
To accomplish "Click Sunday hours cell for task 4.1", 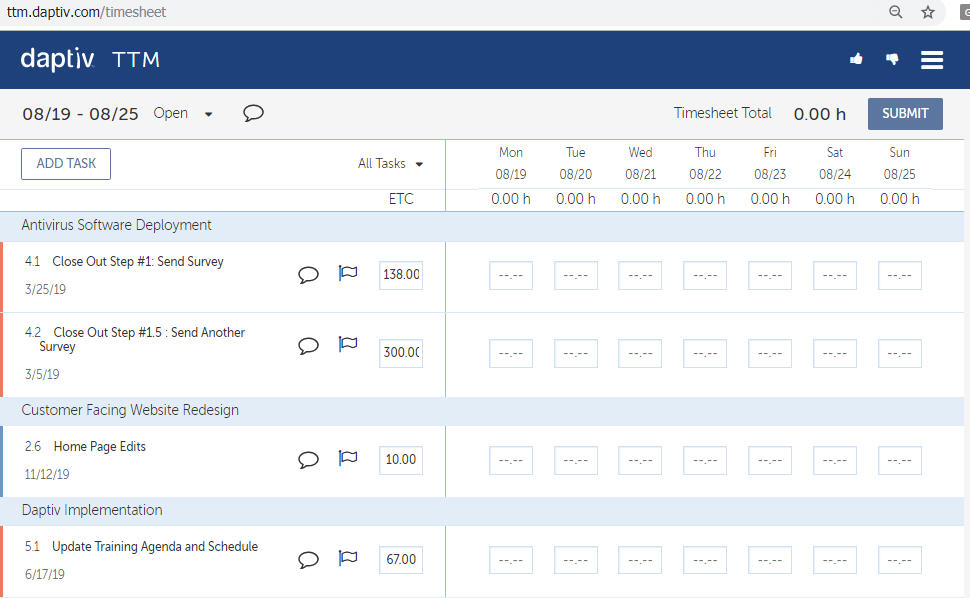I will (x=900, y=276).
